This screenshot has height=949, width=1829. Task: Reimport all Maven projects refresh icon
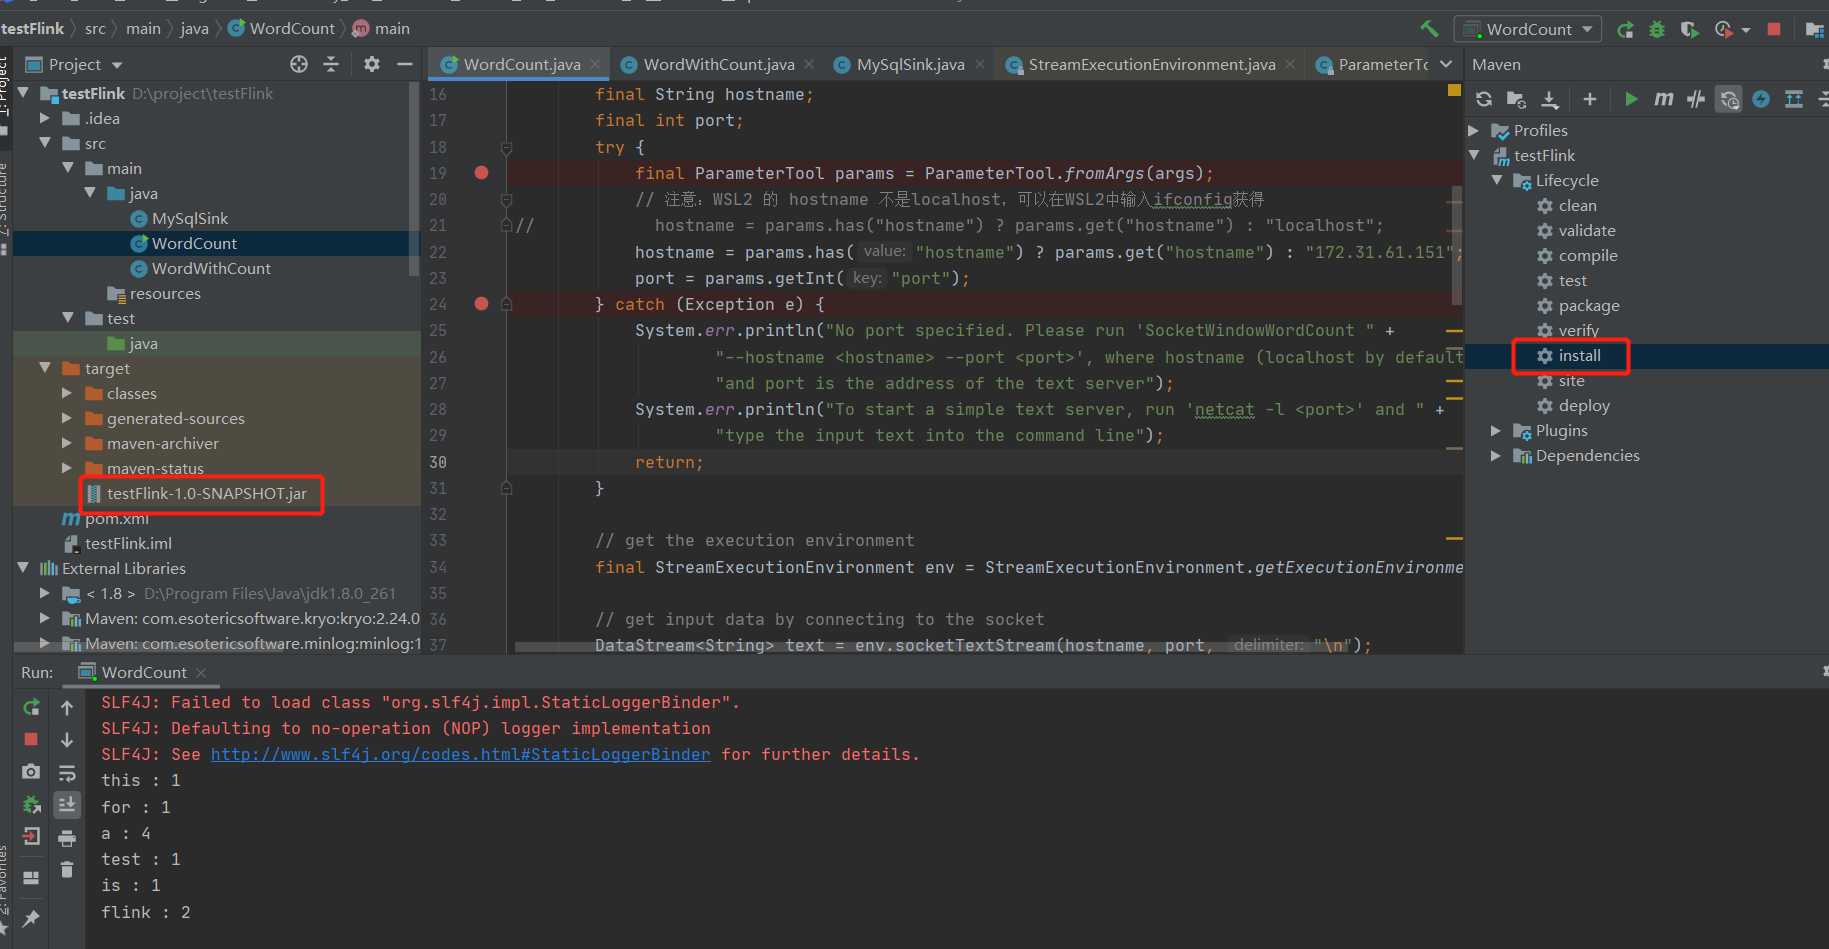(1484, 99)
